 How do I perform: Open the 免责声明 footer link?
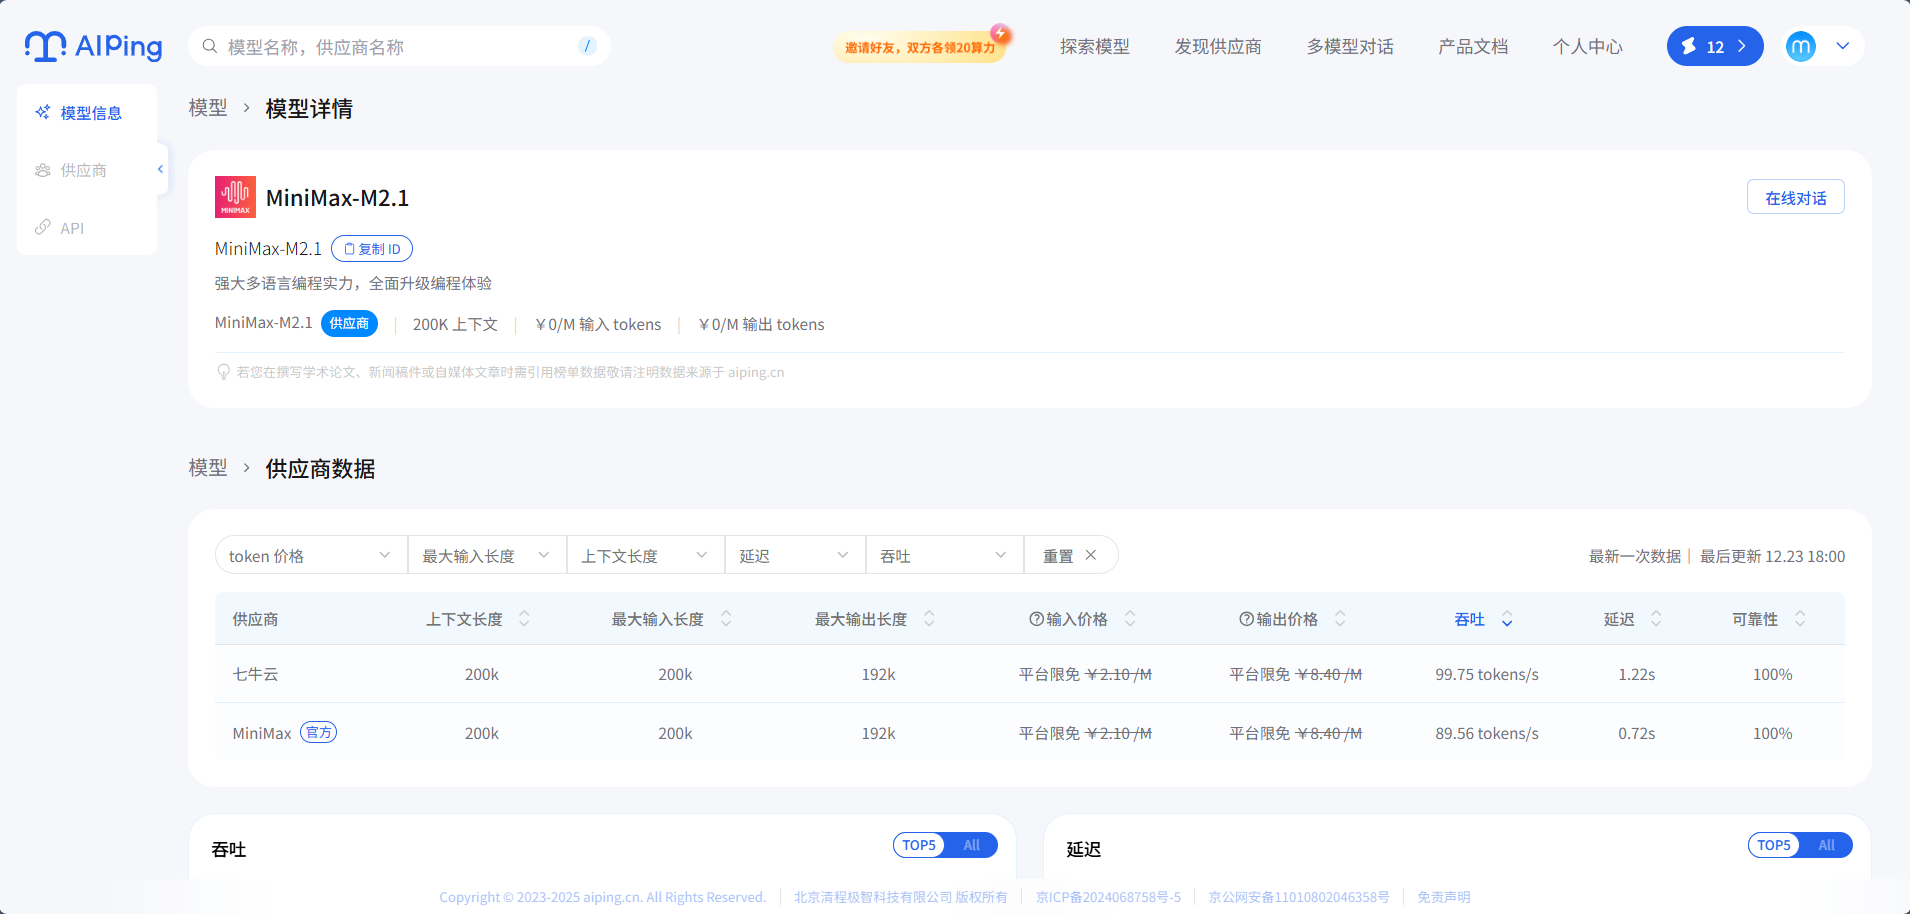tap(1443, 897)
